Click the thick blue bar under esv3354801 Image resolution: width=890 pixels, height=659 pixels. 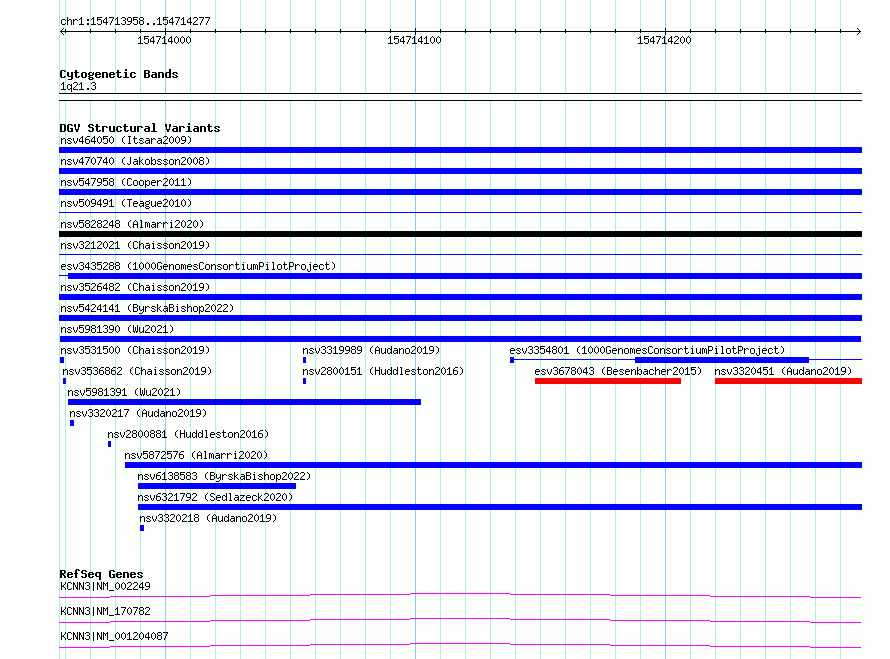coord(722,360)
